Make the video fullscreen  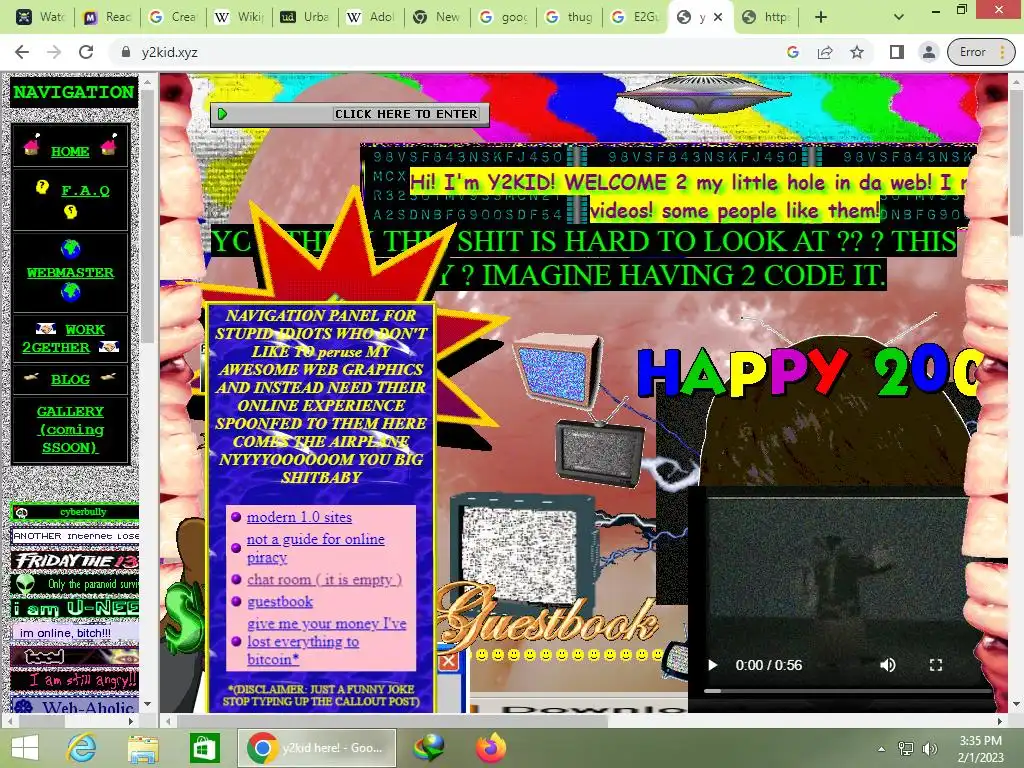tap(936, 665)
